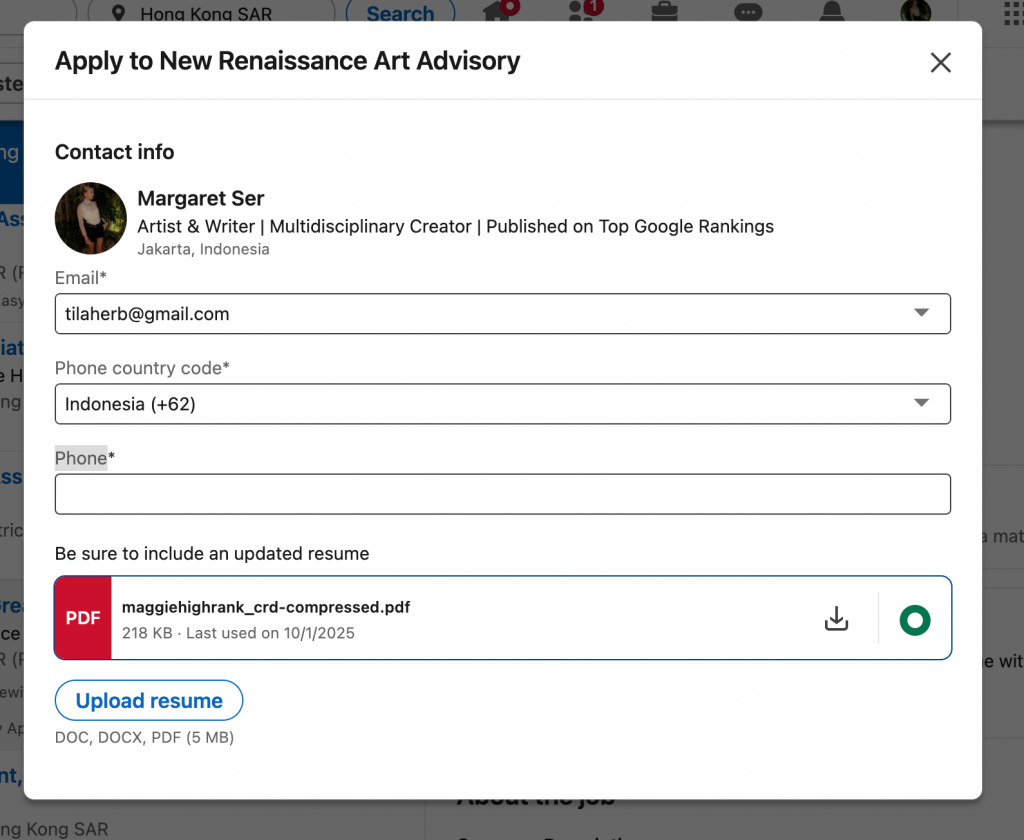Dismiss the Apply dialog with the X
Viewport: 1024px width, 840px height.
click(940, 62)
